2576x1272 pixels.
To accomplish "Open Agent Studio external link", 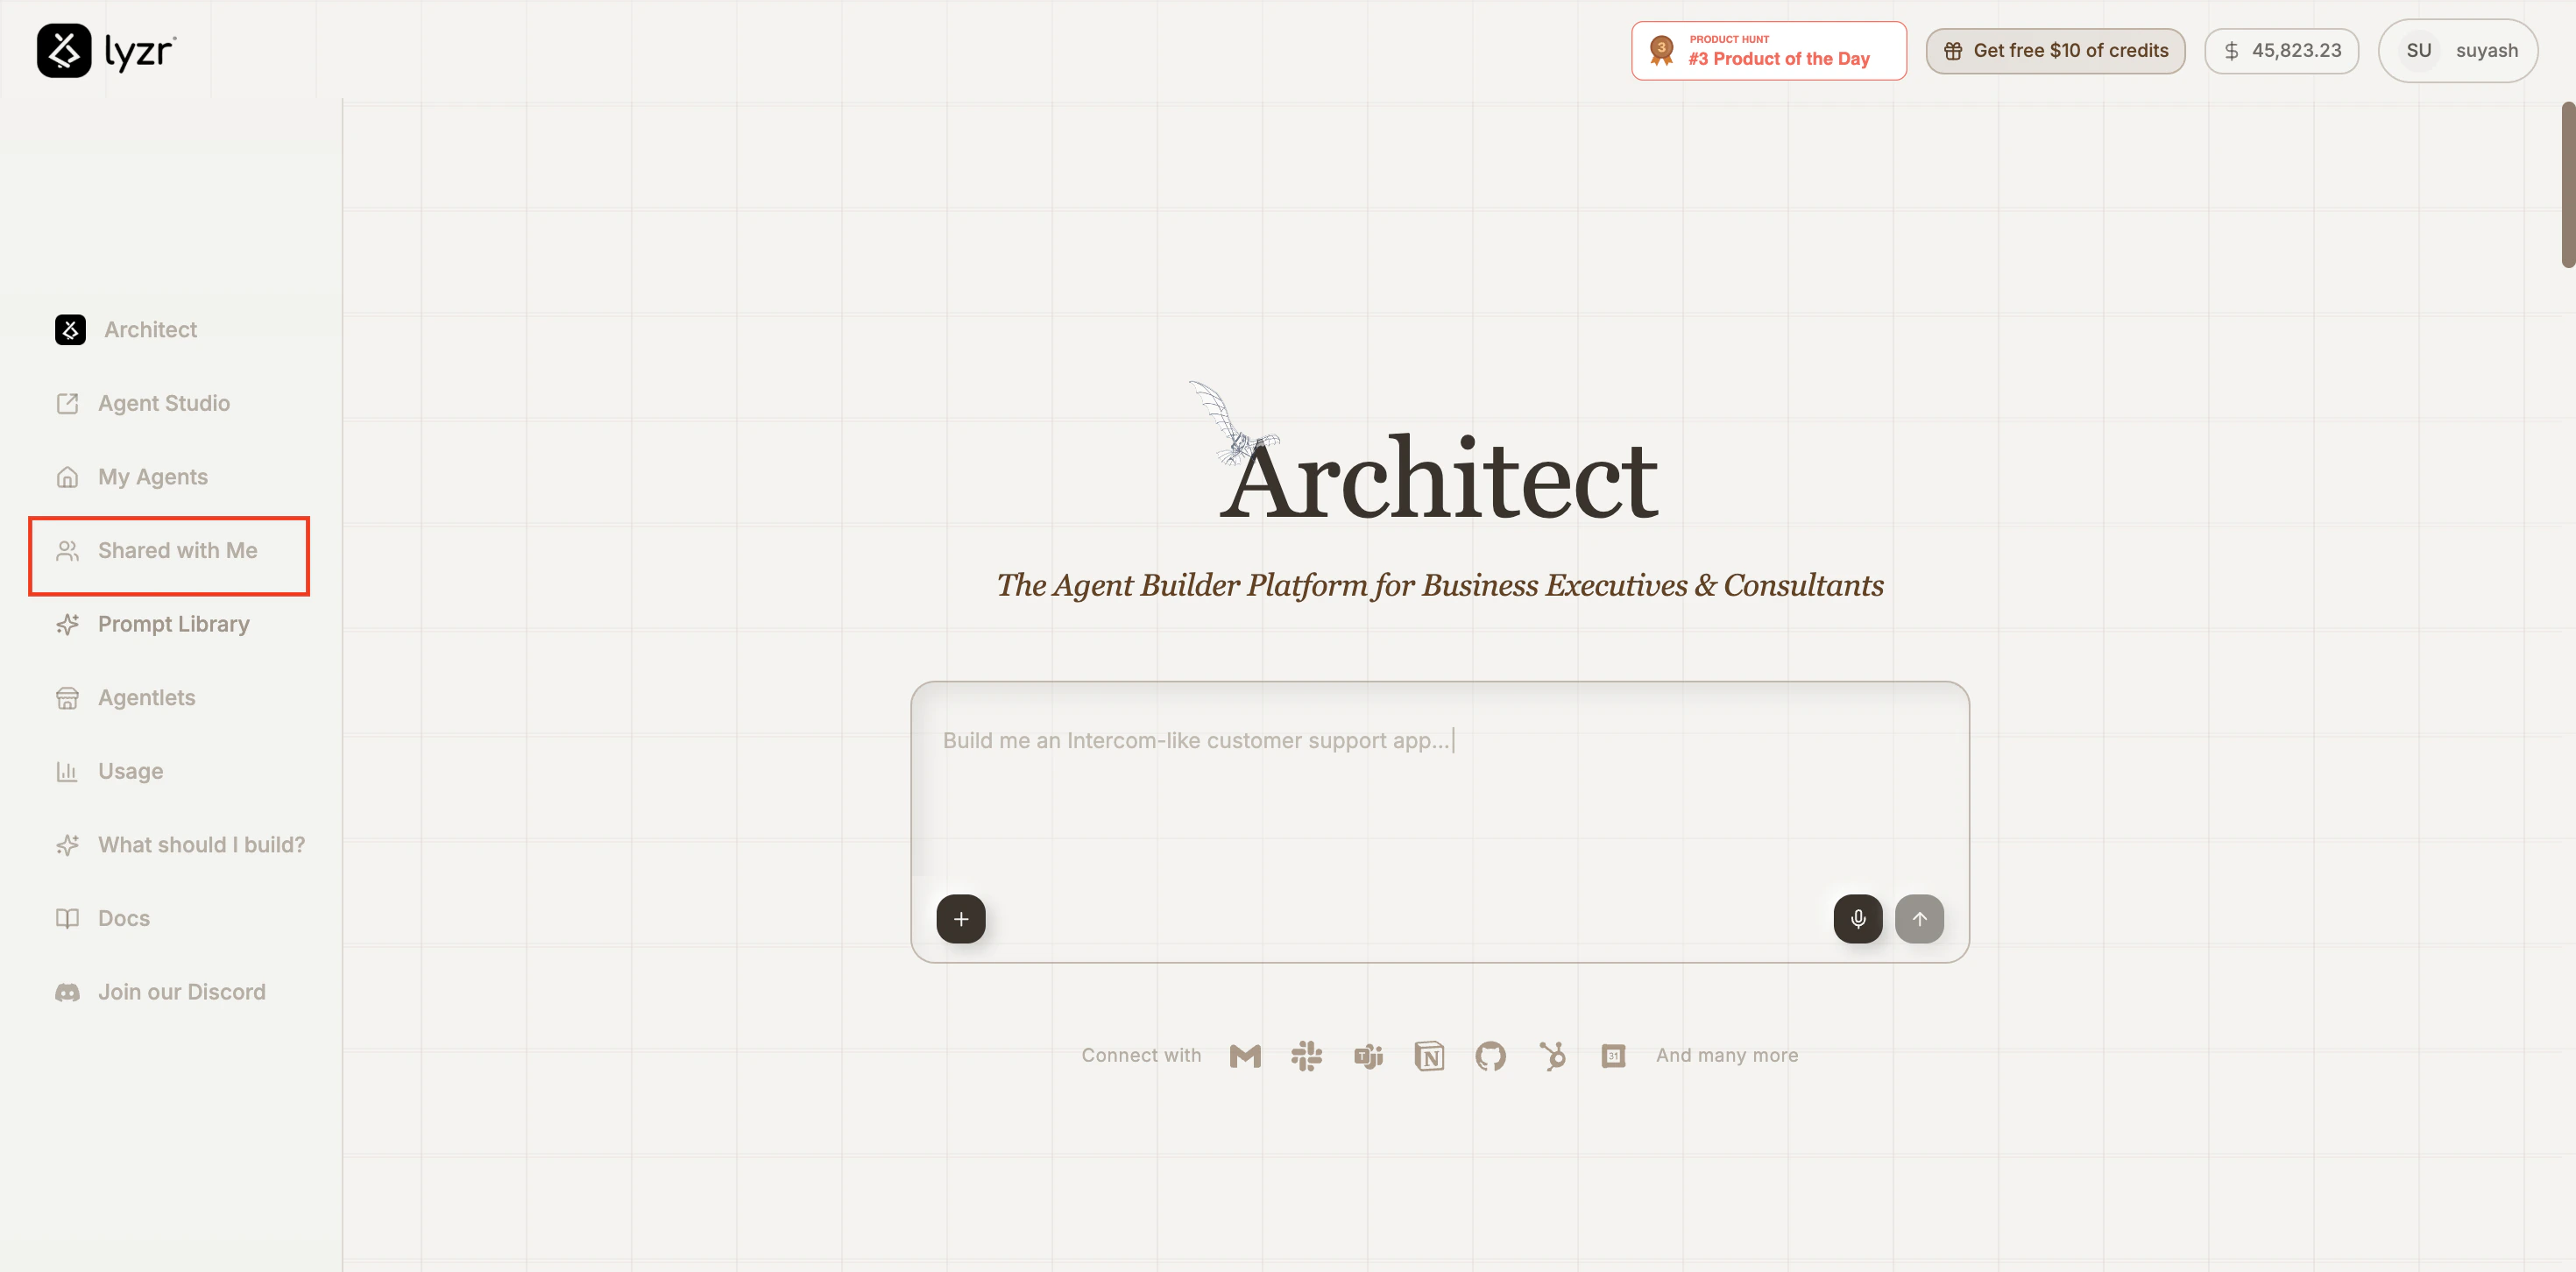I will tap(163, 403).
